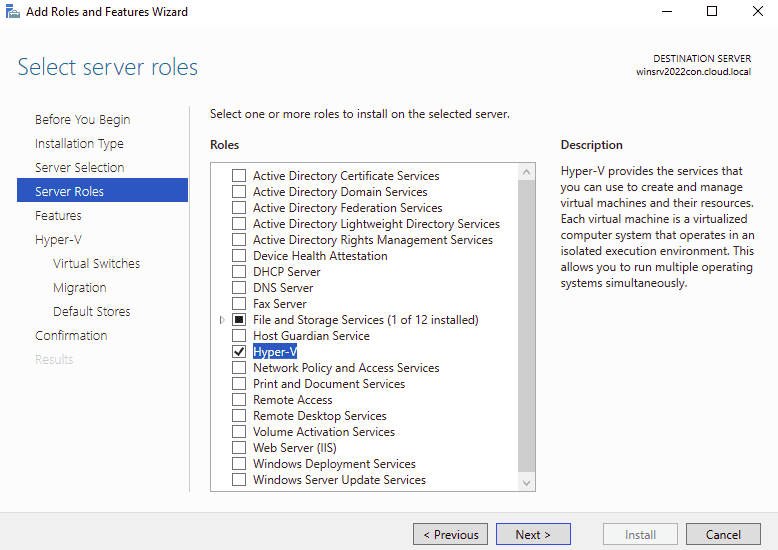Click the wizard icon in title bar
This screenshot has height=550, width=778.
[12, 12]
